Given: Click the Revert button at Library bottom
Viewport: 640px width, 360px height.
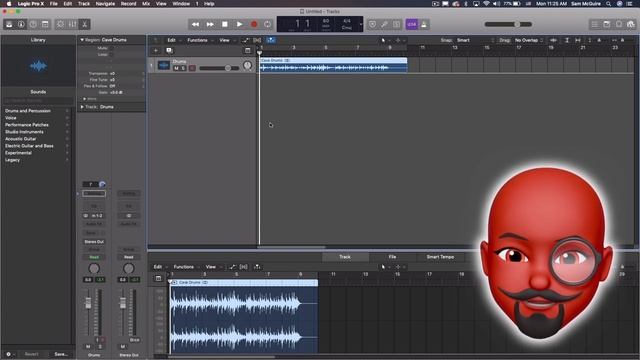Looking at the screenshot, I should (31, 354).
